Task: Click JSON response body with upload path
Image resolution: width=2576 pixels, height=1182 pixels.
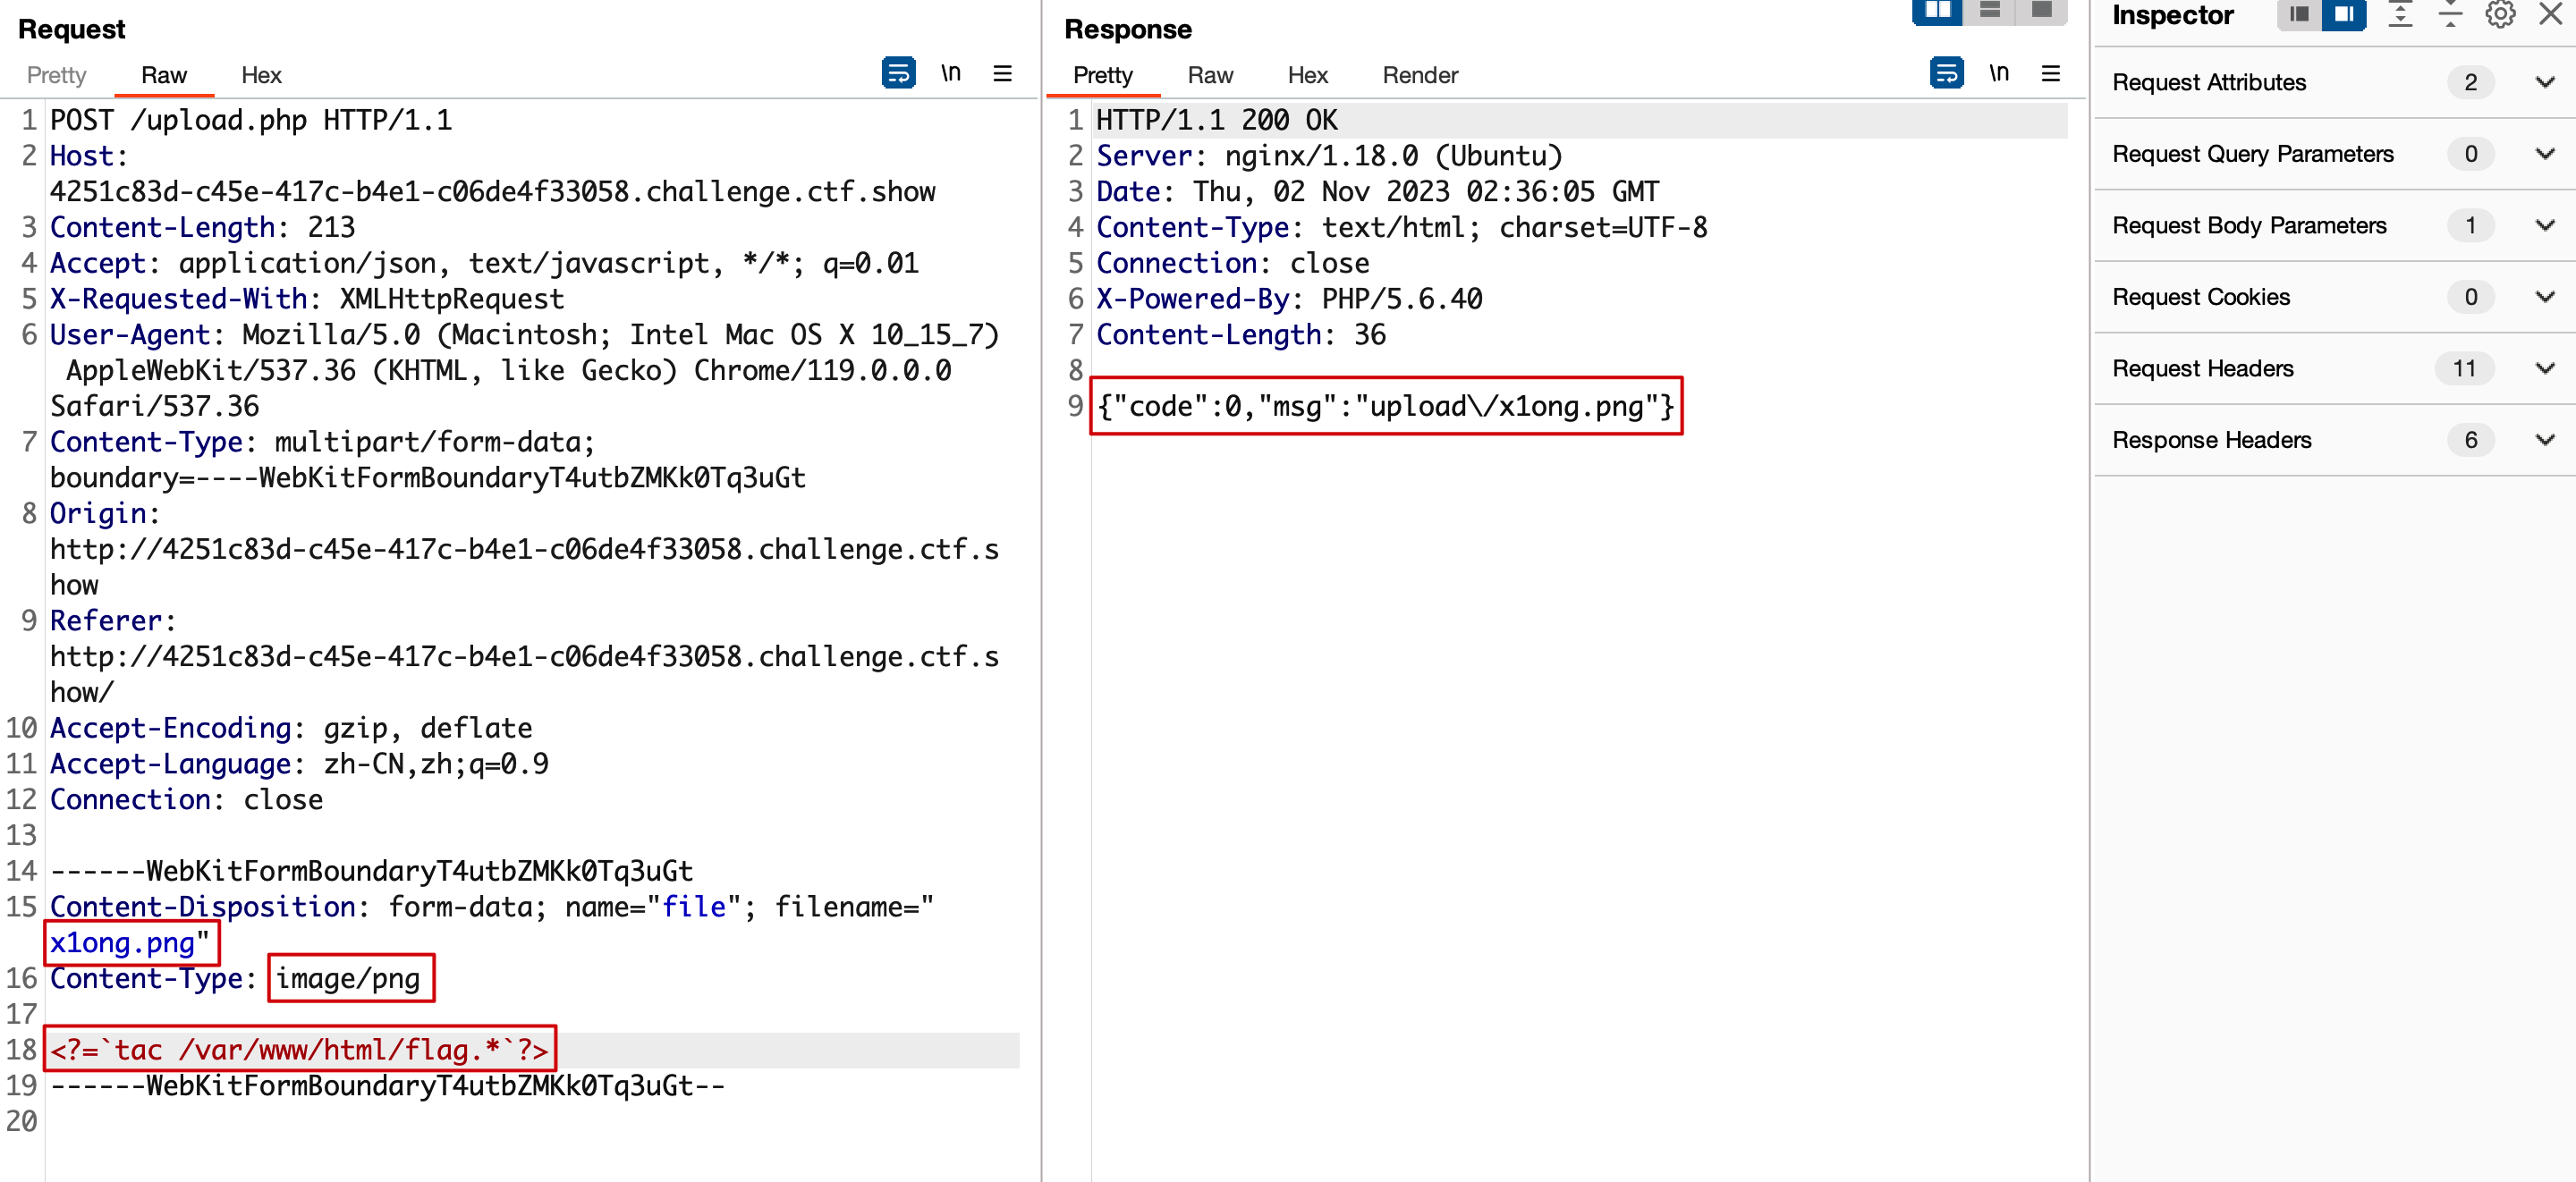Action: (1385, 406)
